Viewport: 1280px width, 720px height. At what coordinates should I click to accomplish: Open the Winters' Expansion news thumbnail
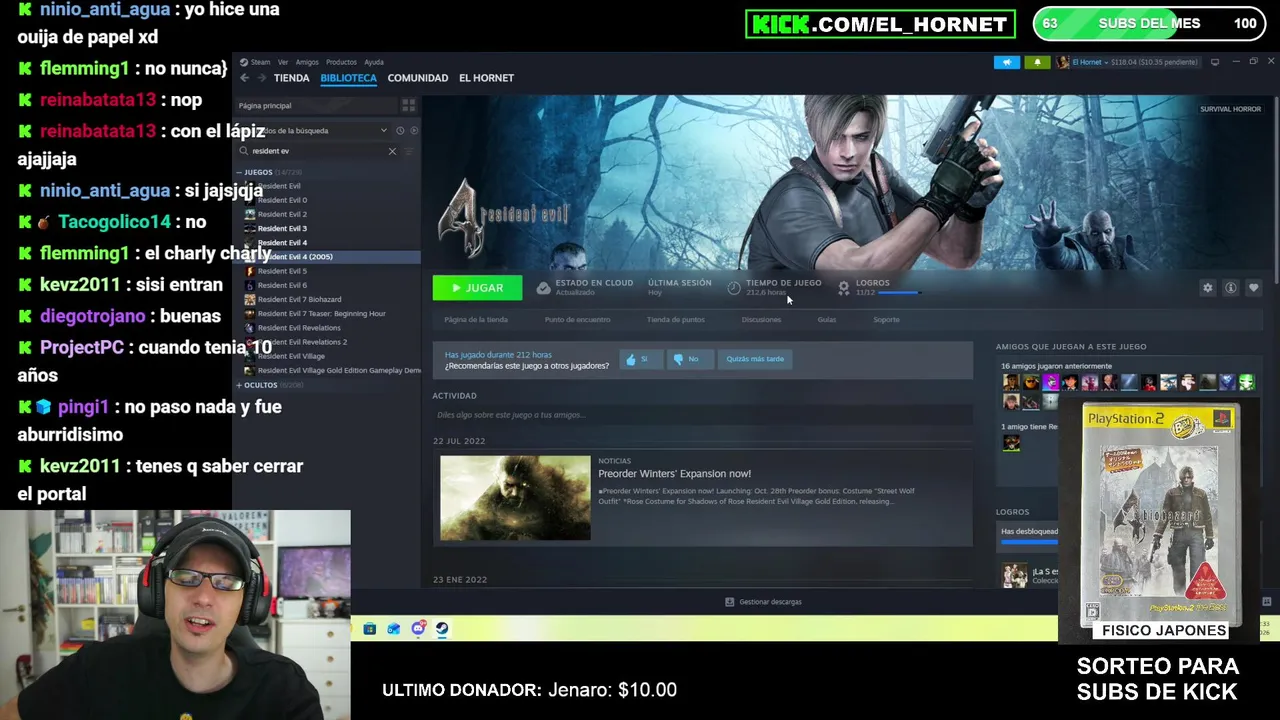point(515,498)
